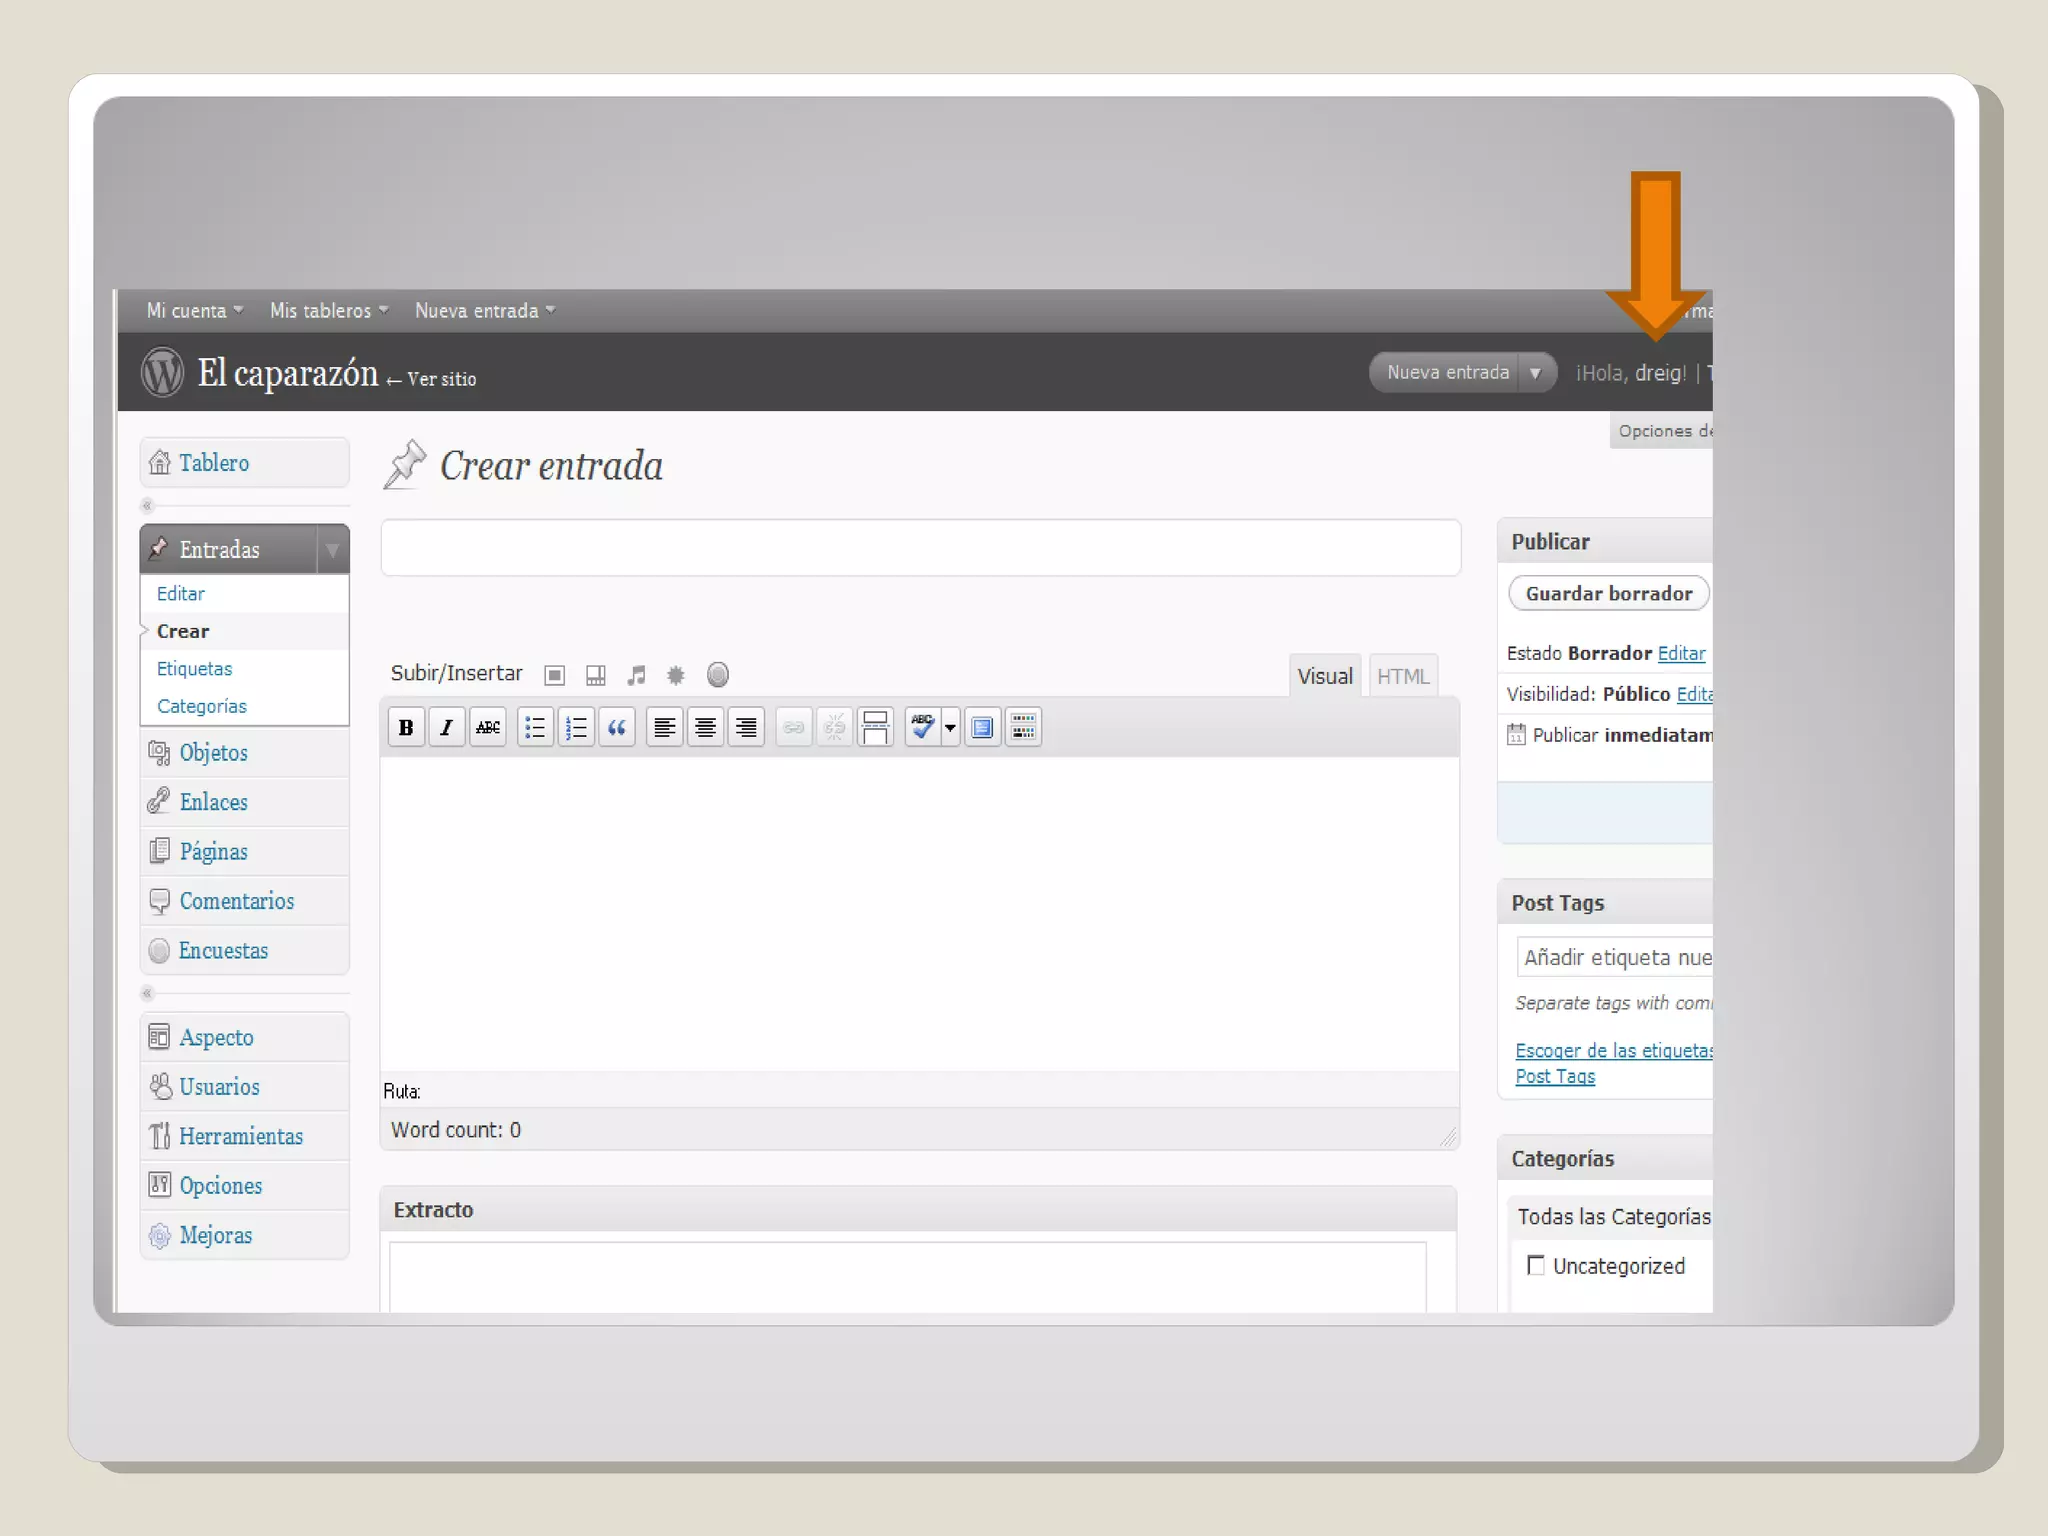
Task: Switch to the HTML editor tab
Action: coord(1402,677)
